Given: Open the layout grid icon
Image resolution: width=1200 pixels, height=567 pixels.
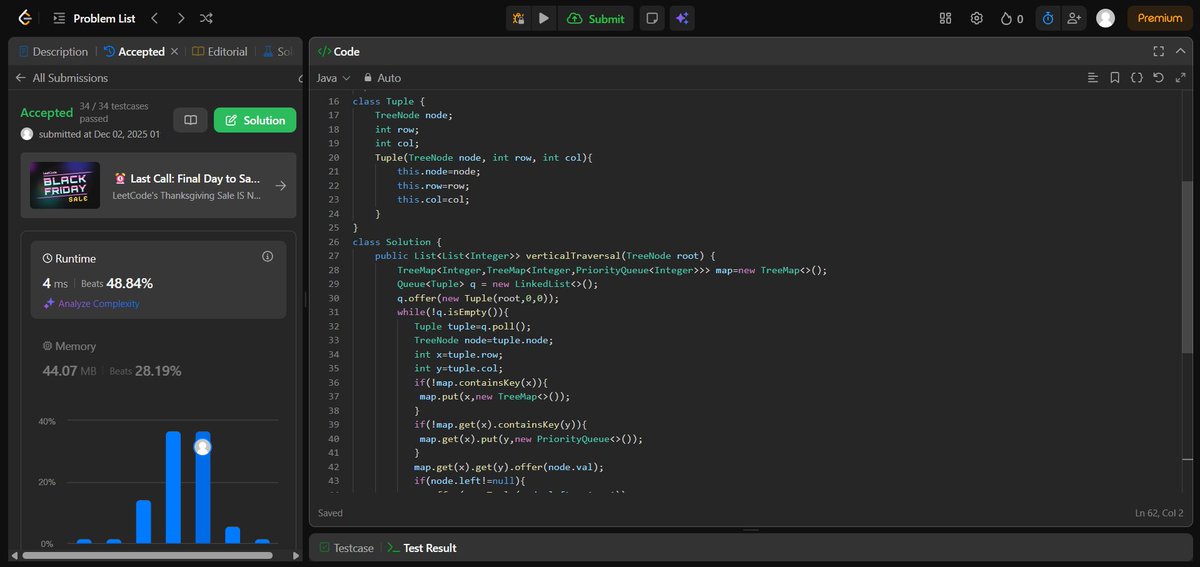Looking at the screenshot, I should pyautogui.click(x=946, y=18).
